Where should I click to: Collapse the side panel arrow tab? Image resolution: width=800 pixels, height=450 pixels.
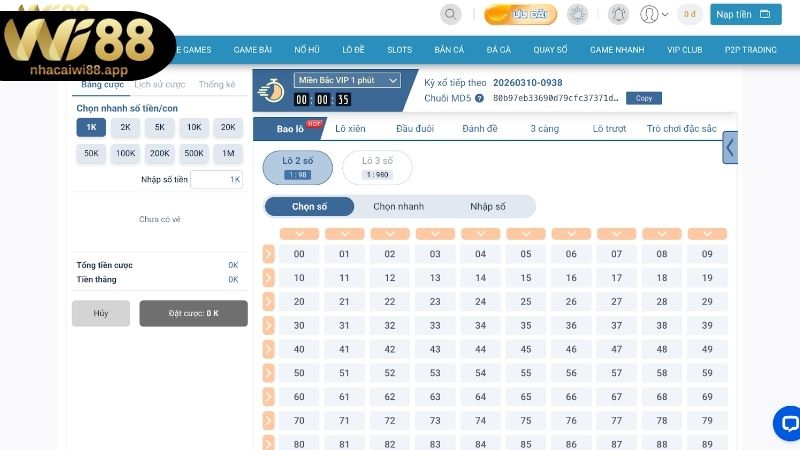point(730,148)
